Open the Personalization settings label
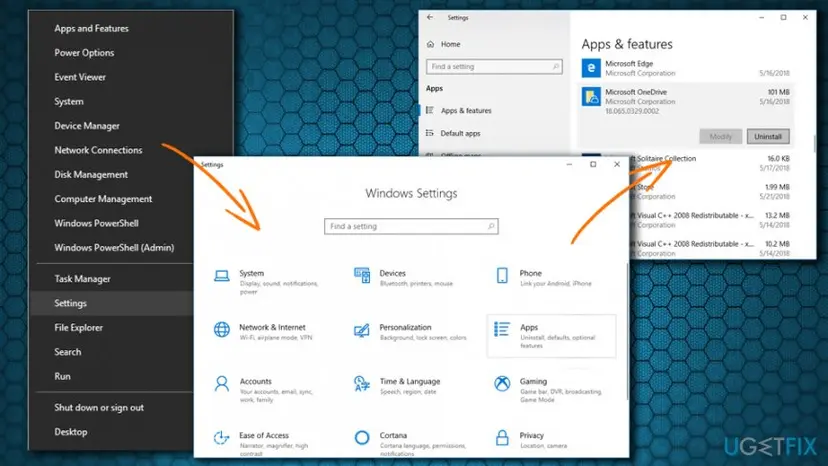 (x=405, y=327)
